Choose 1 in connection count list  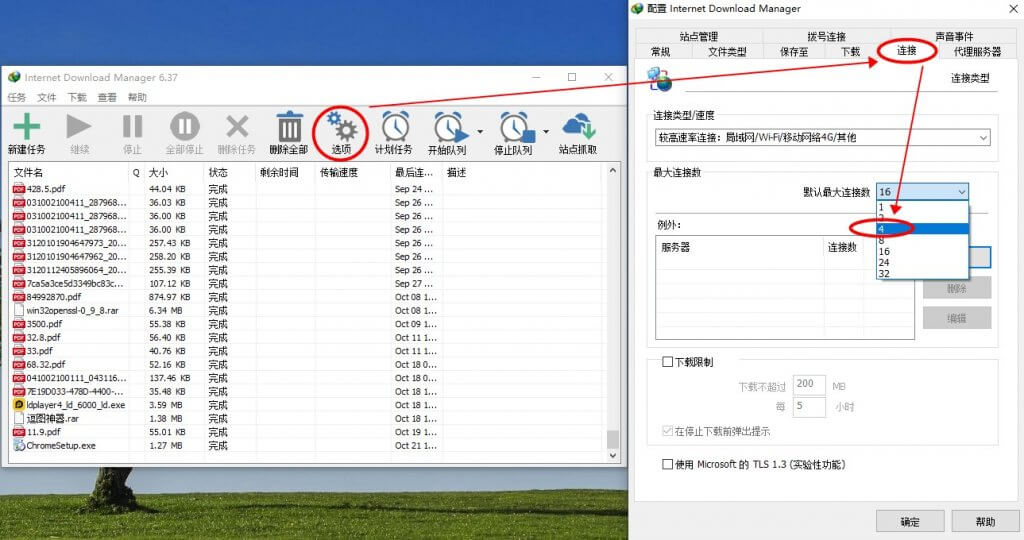922,207
